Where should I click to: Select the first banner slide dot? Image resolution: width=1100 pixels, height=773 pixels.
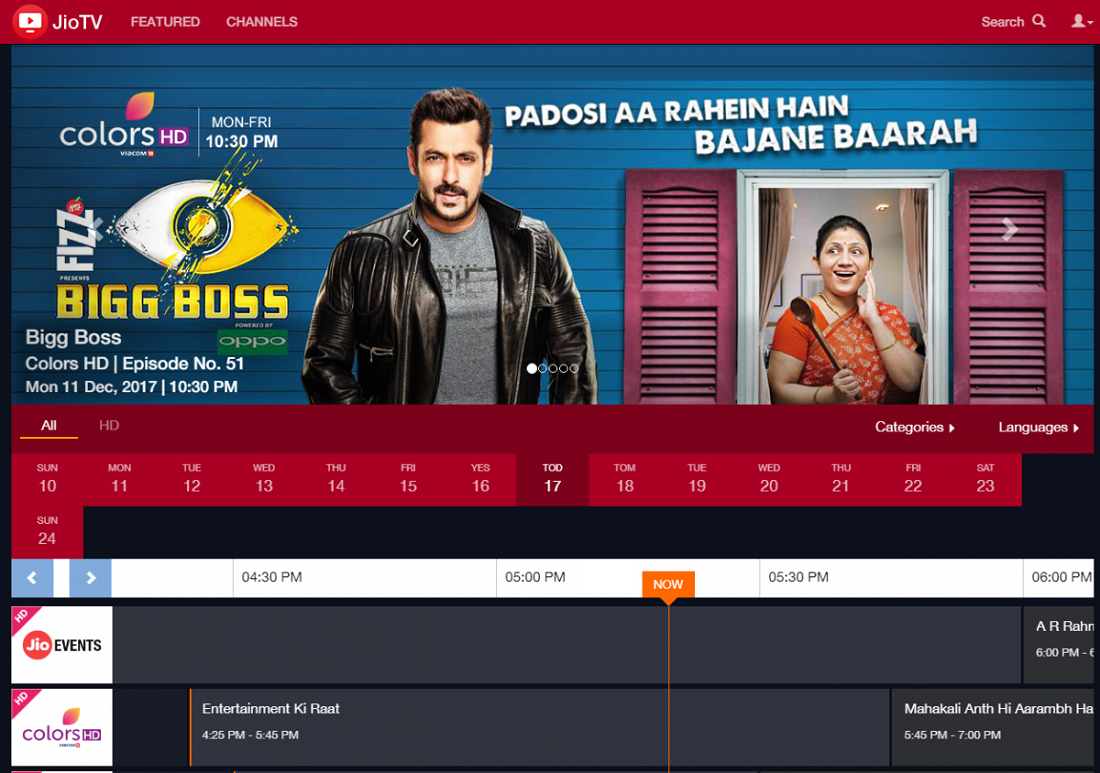click(532, 368)
